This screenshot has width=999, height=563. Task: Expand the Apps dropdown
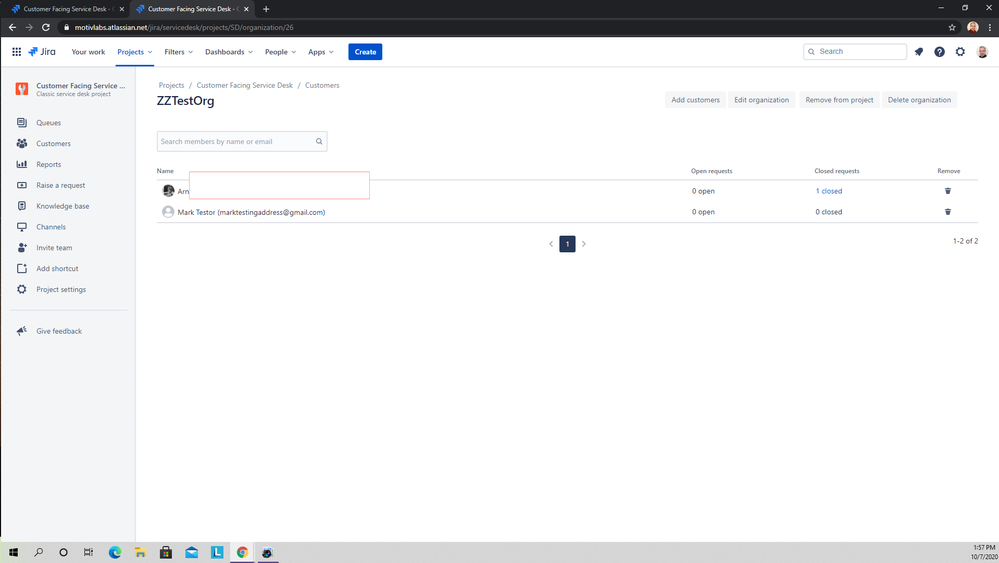tap(320, 52)
